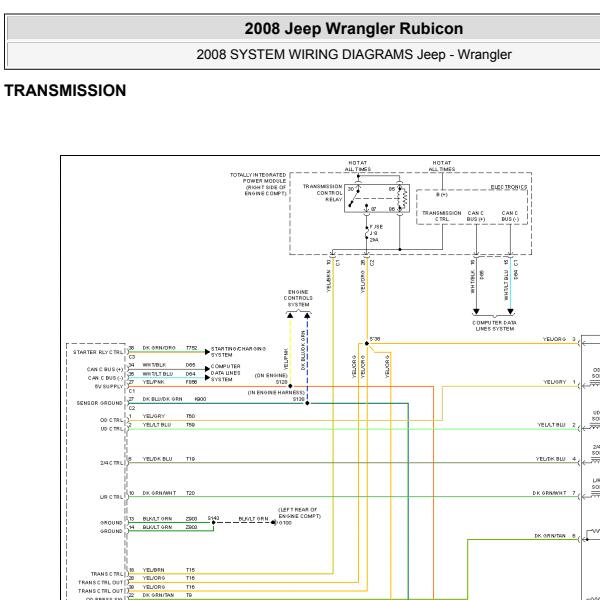Select the "2008 SYSTEM WIRING DIAGRAMS Jeep - Wrangler" subtitle
The width and height of the screenshot is (600, 600).
[x=354, y=55]
